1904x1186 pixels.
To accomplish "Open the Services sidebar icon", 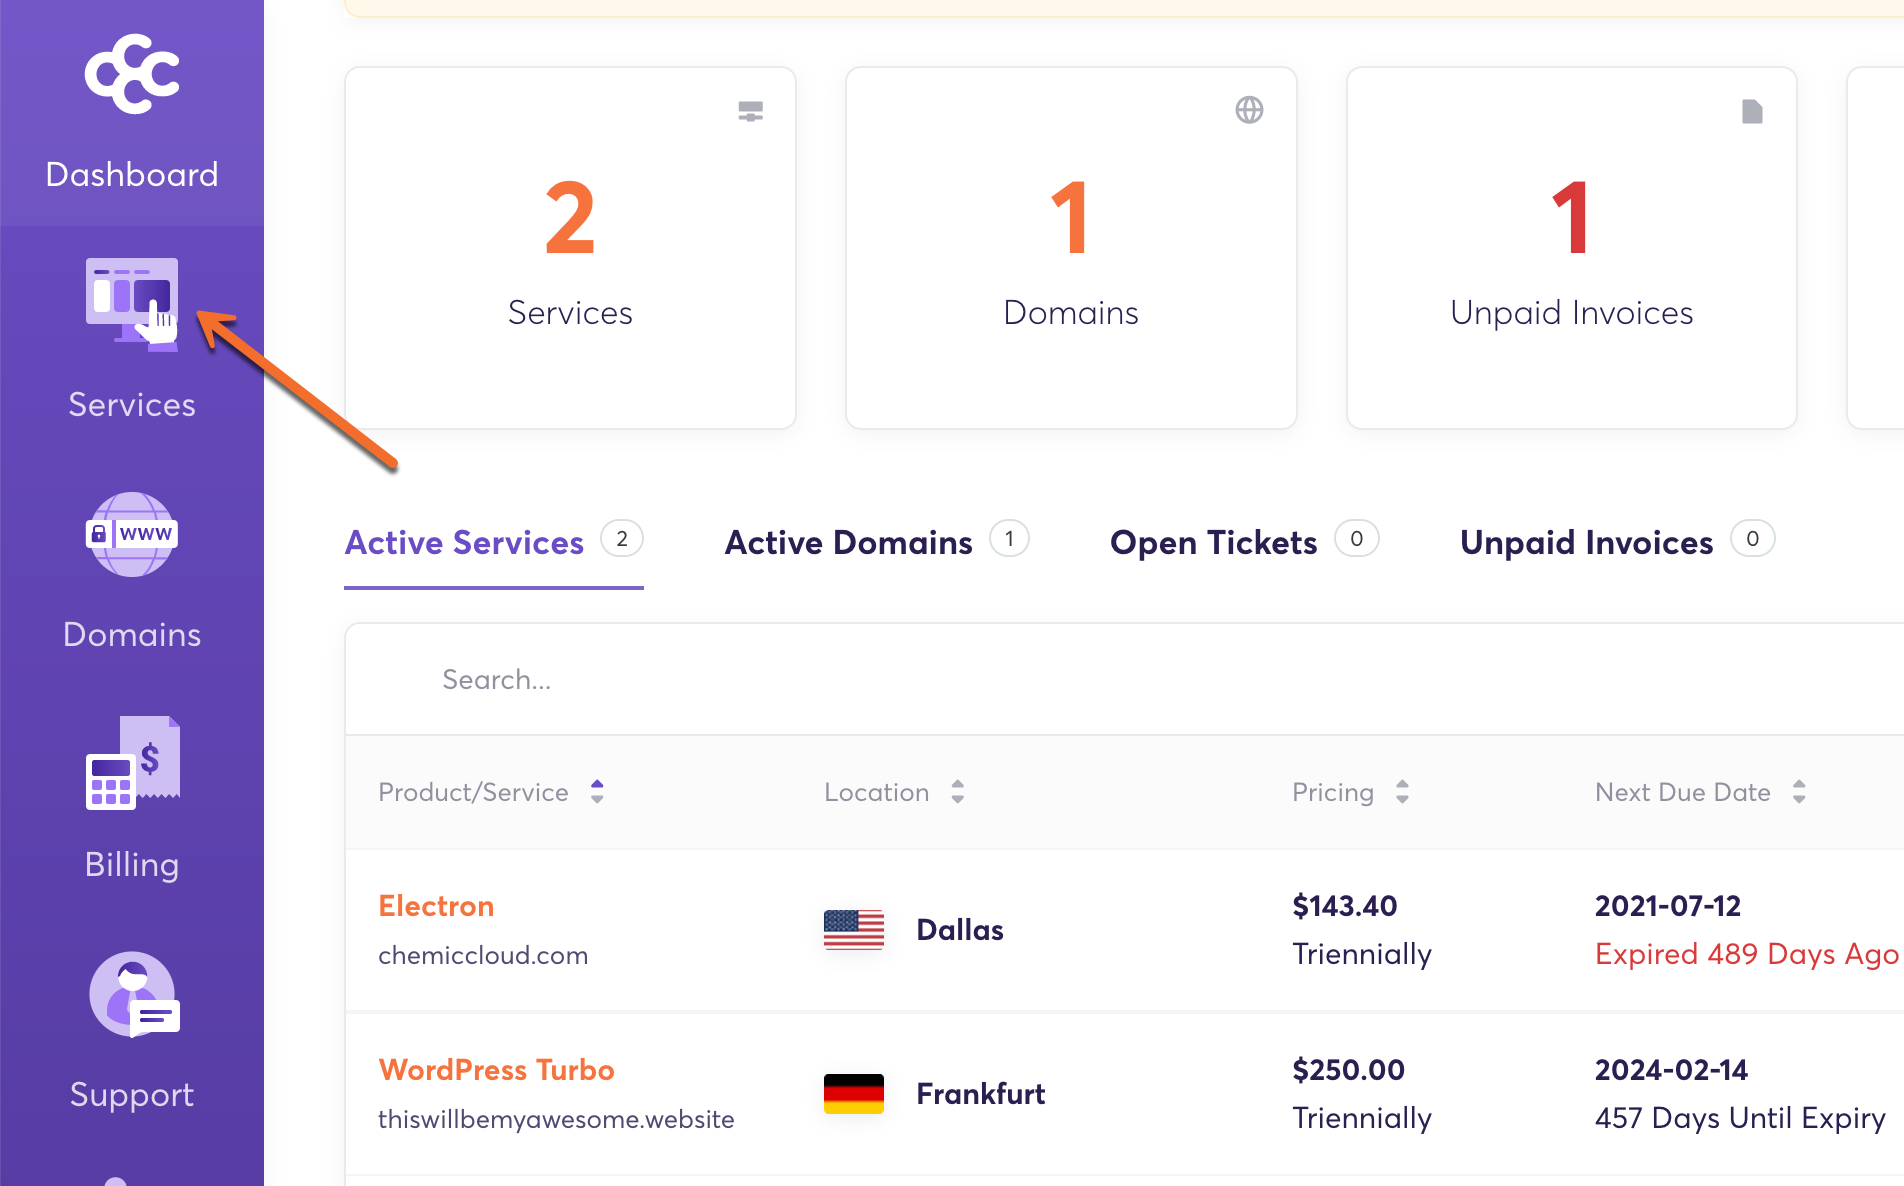I will [132, 304].
